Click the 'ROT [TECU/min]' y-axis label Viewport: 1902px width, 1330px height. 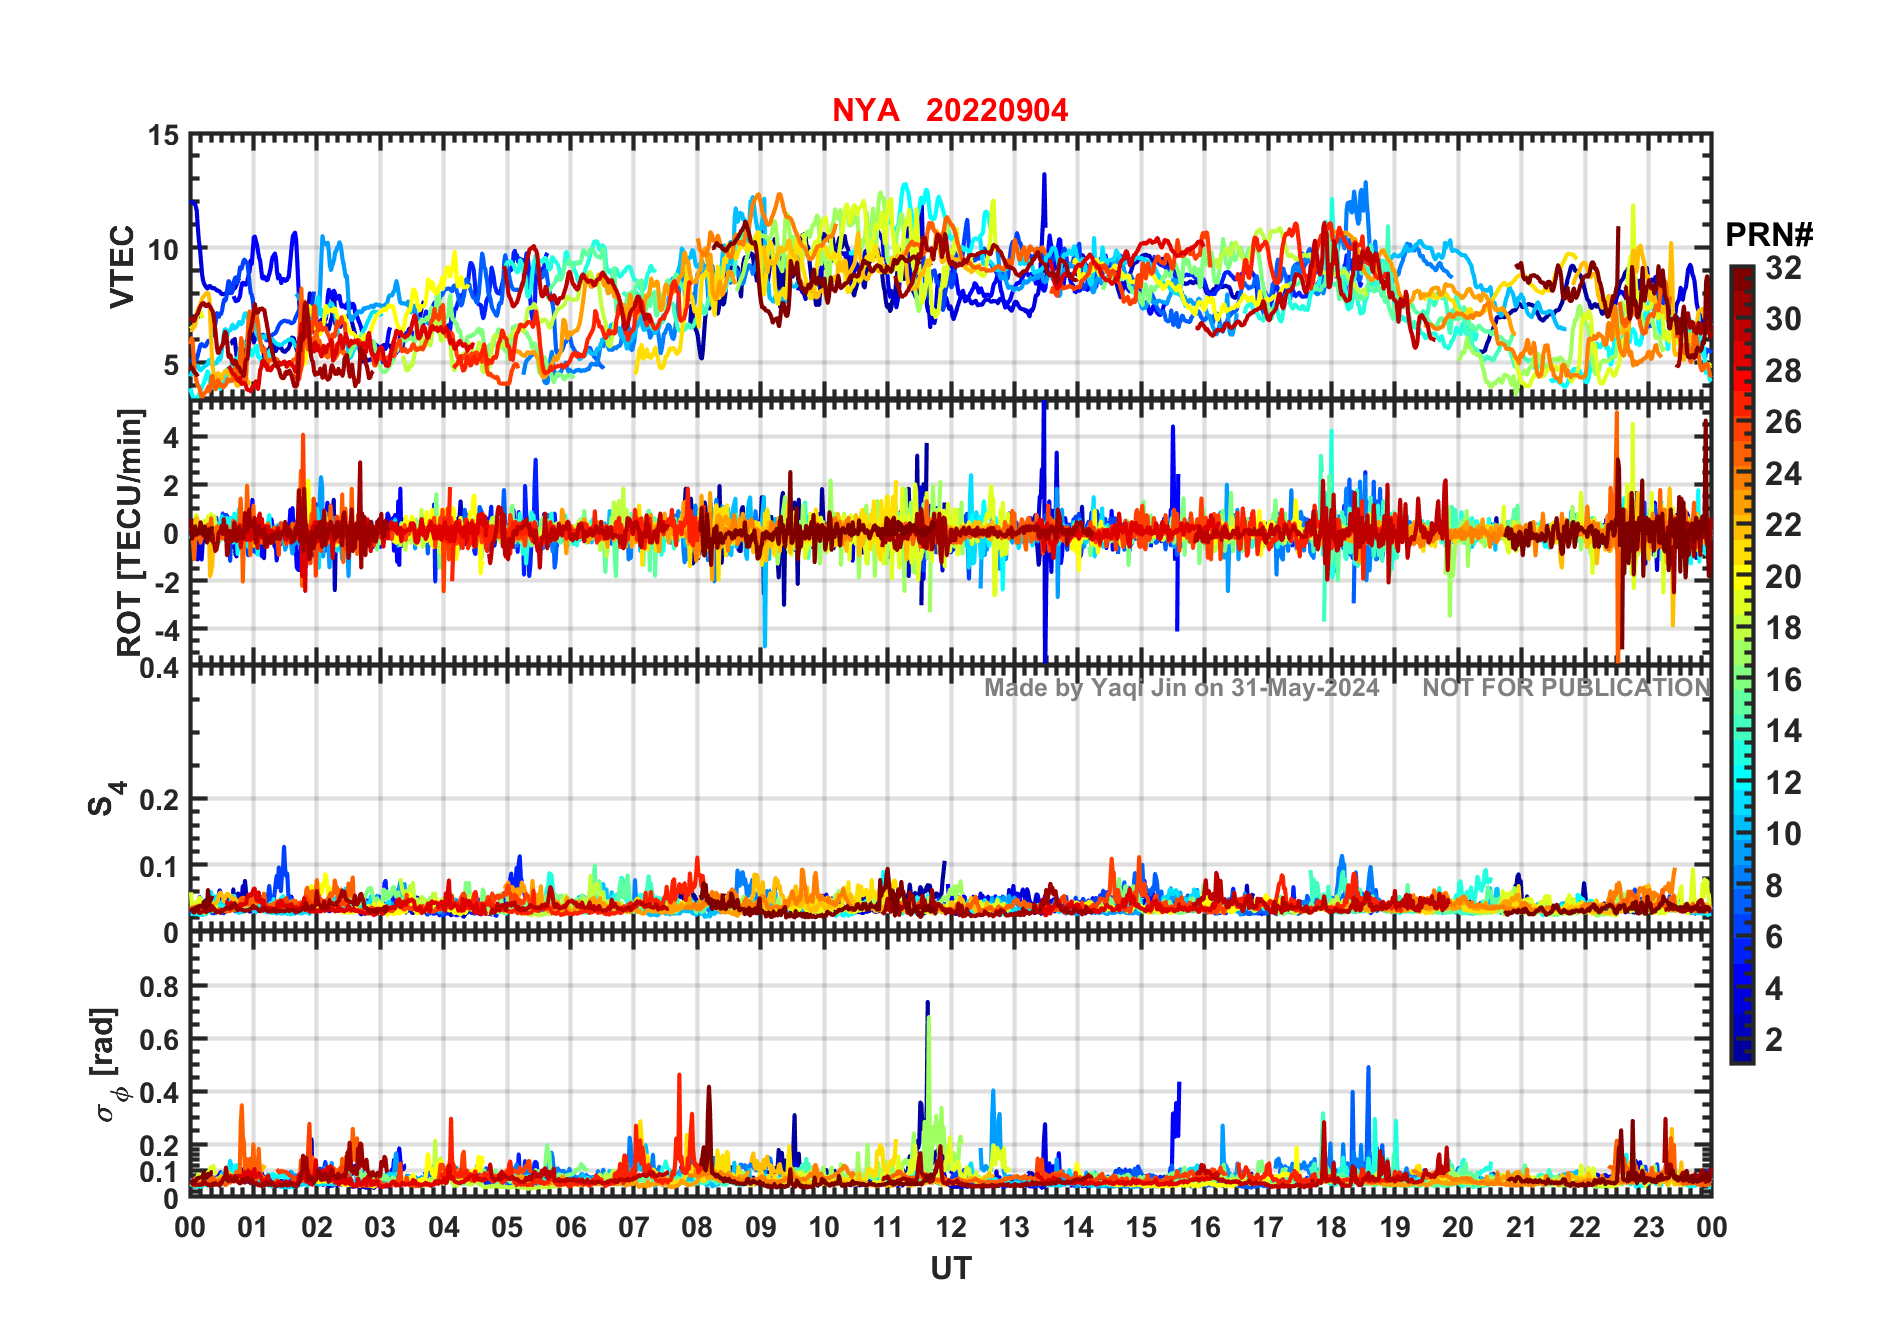tap(130, 532)
